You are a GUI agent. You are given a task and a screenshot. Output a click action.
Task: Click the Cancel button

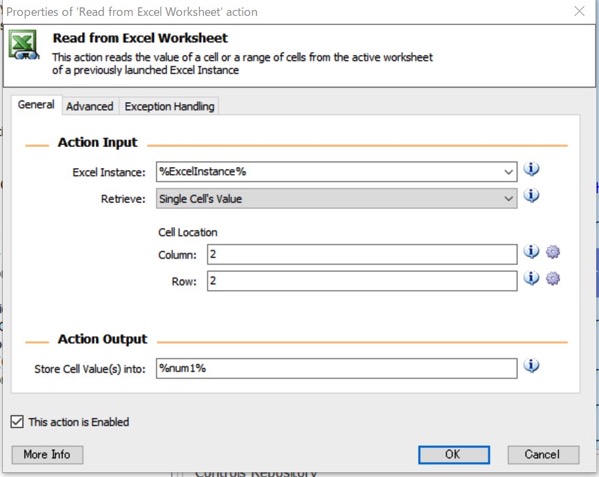pos(543,454)
